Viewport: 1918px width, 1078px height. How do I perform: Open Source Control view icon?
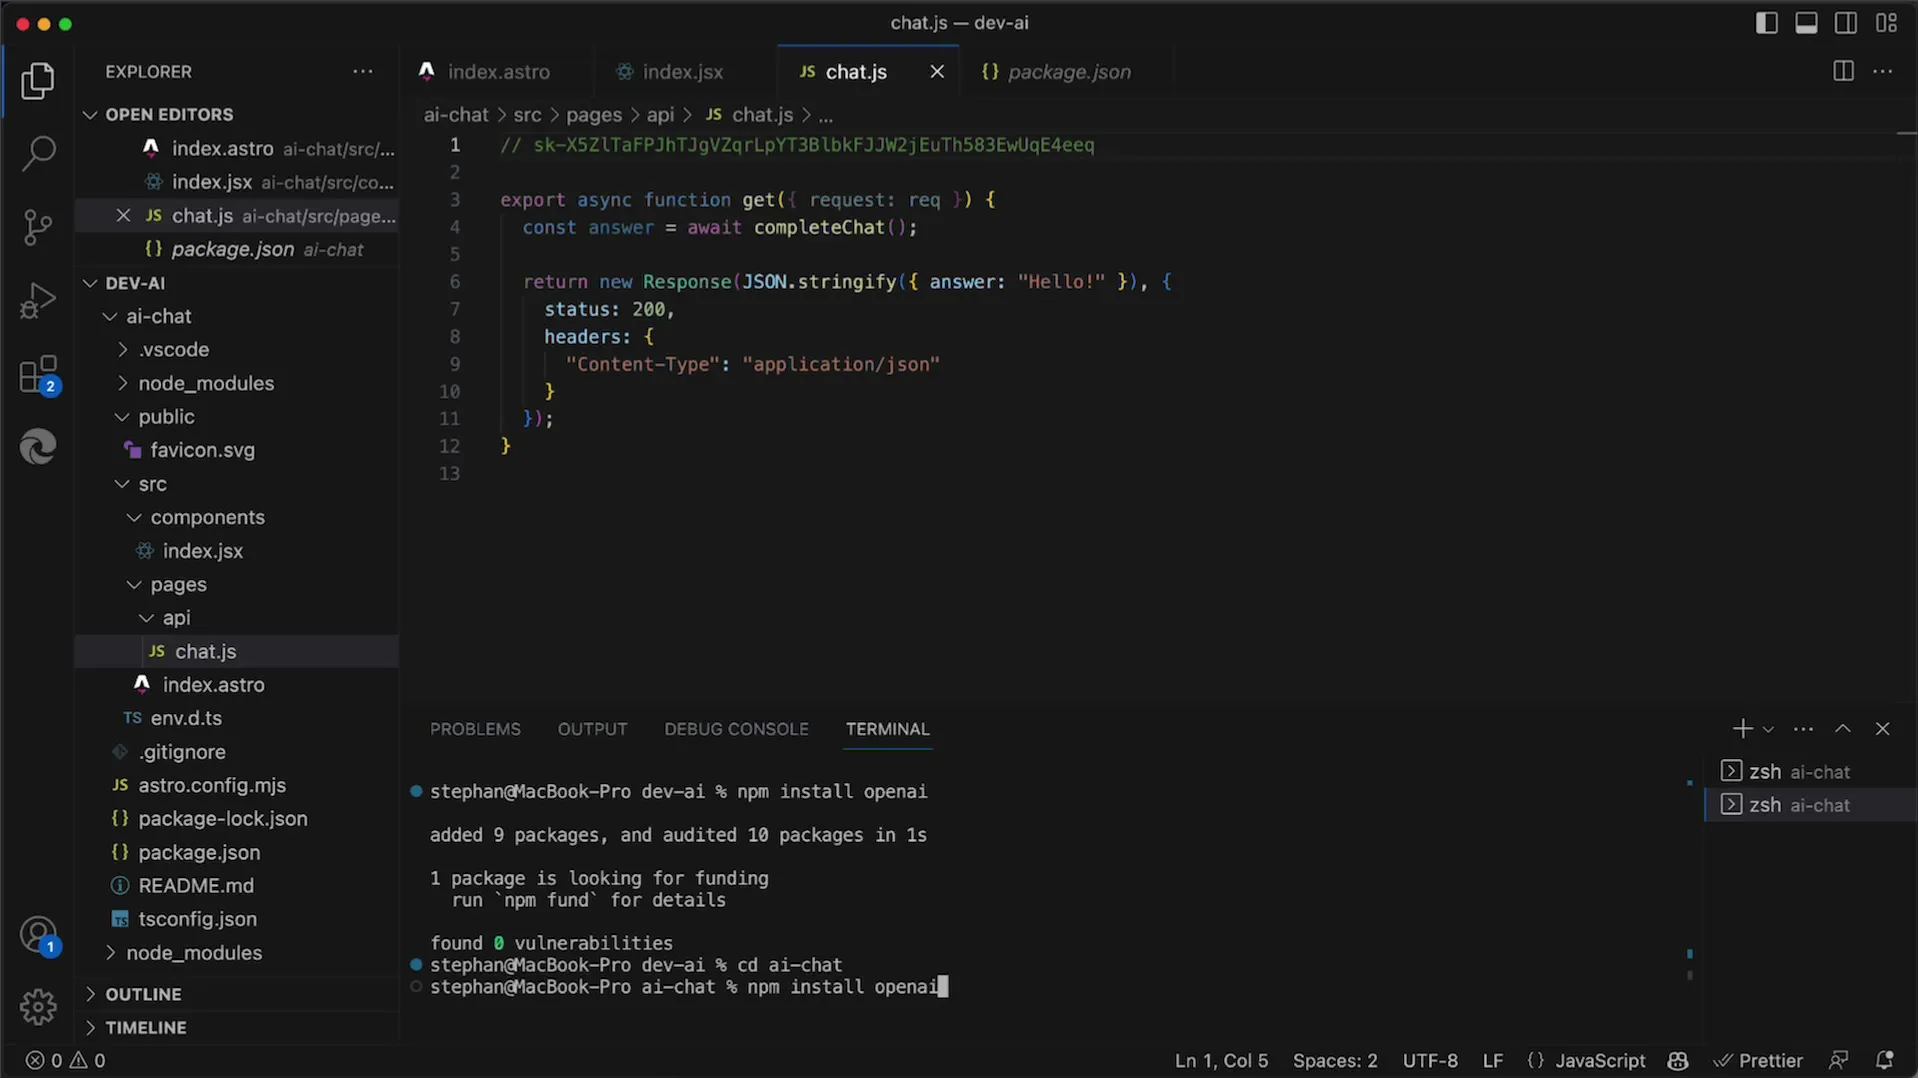(x=38, y=227)
